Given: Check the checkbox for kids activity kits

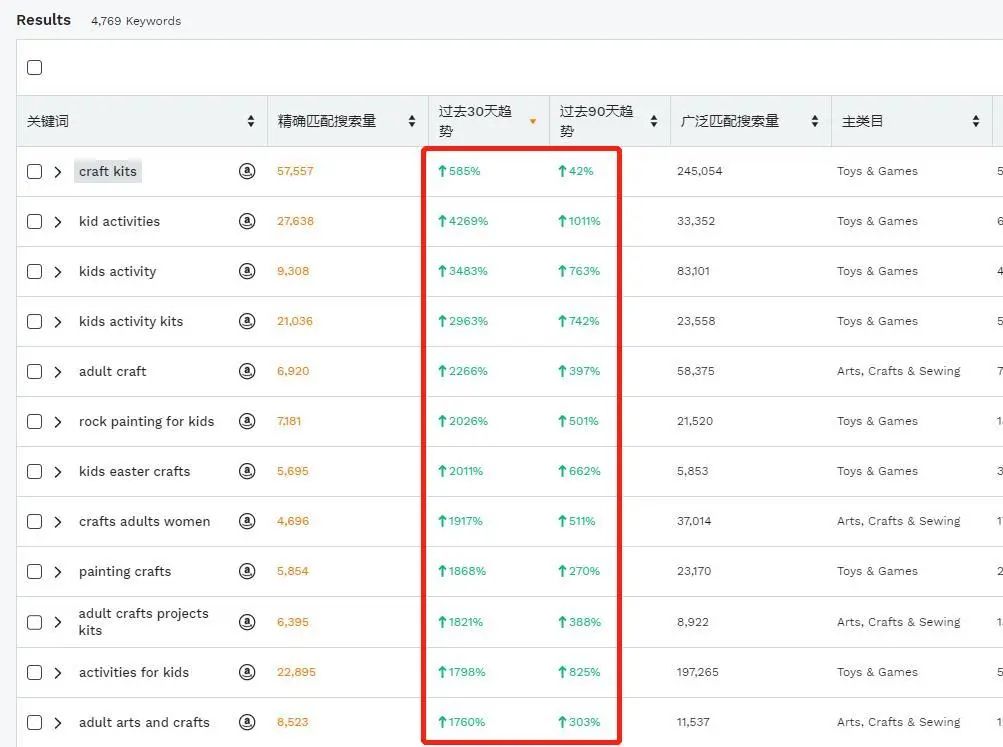Looking at the screenshot, I should (34, 321).
